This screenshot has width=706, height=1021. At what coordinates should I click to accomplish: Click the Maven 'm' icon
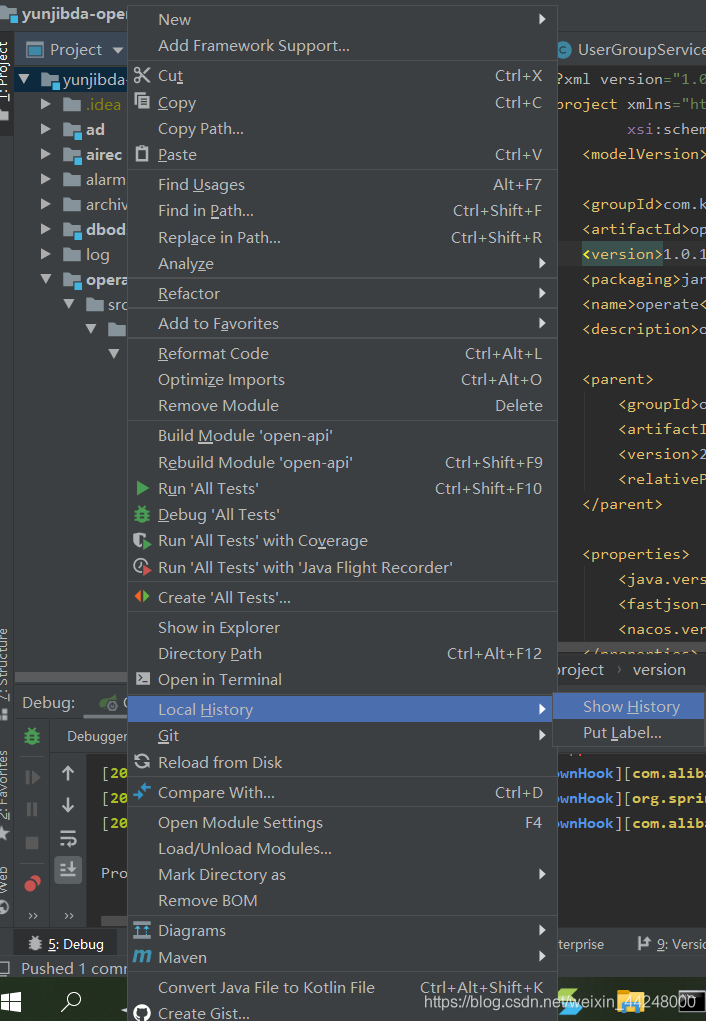(x=142, y=957)
